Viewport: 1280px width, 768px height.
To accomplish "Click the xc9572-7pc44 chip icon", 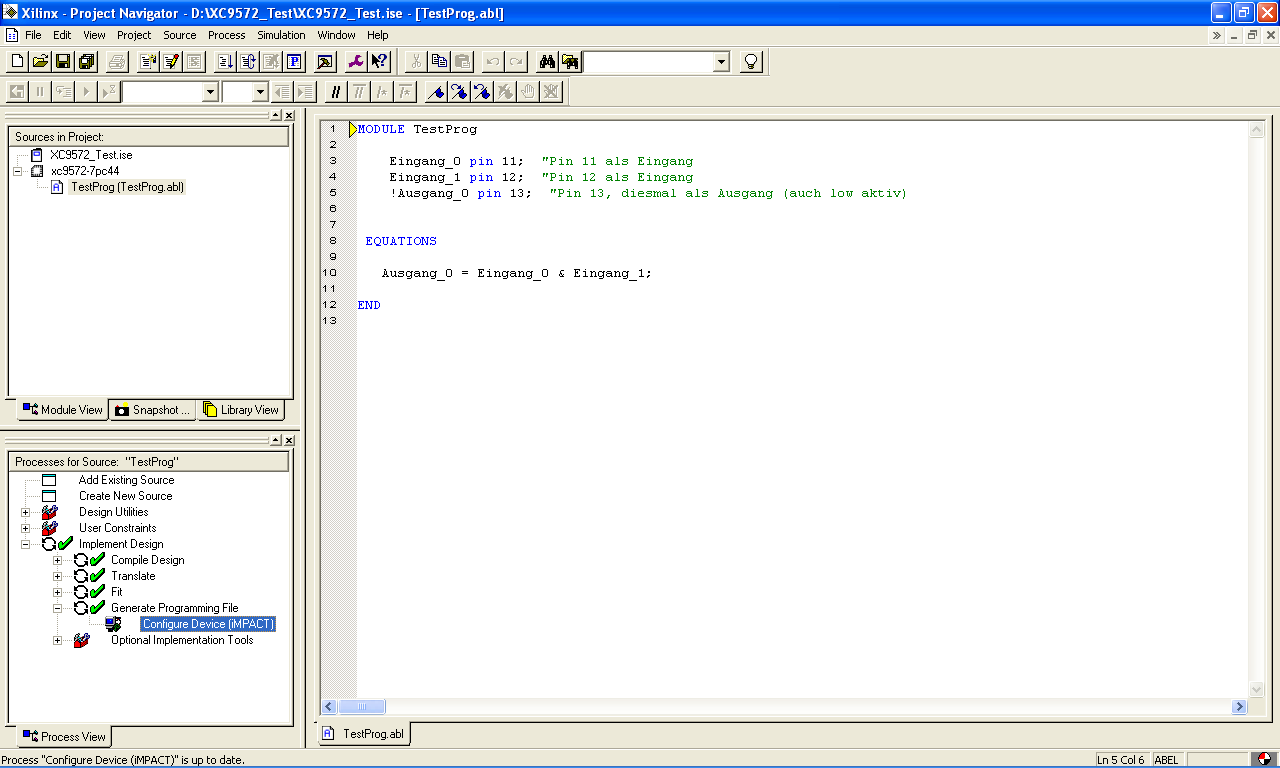I will 38,171.
